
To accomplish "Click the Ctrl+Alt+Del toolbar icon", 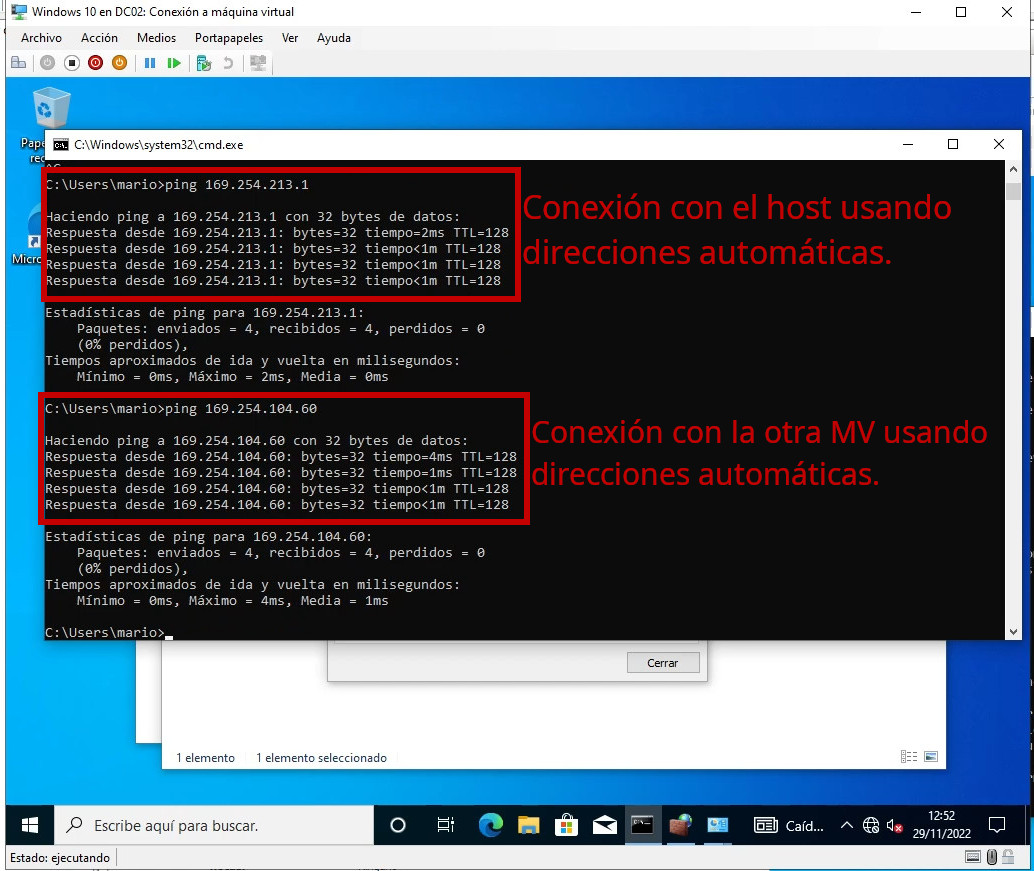I will point(18,63).
